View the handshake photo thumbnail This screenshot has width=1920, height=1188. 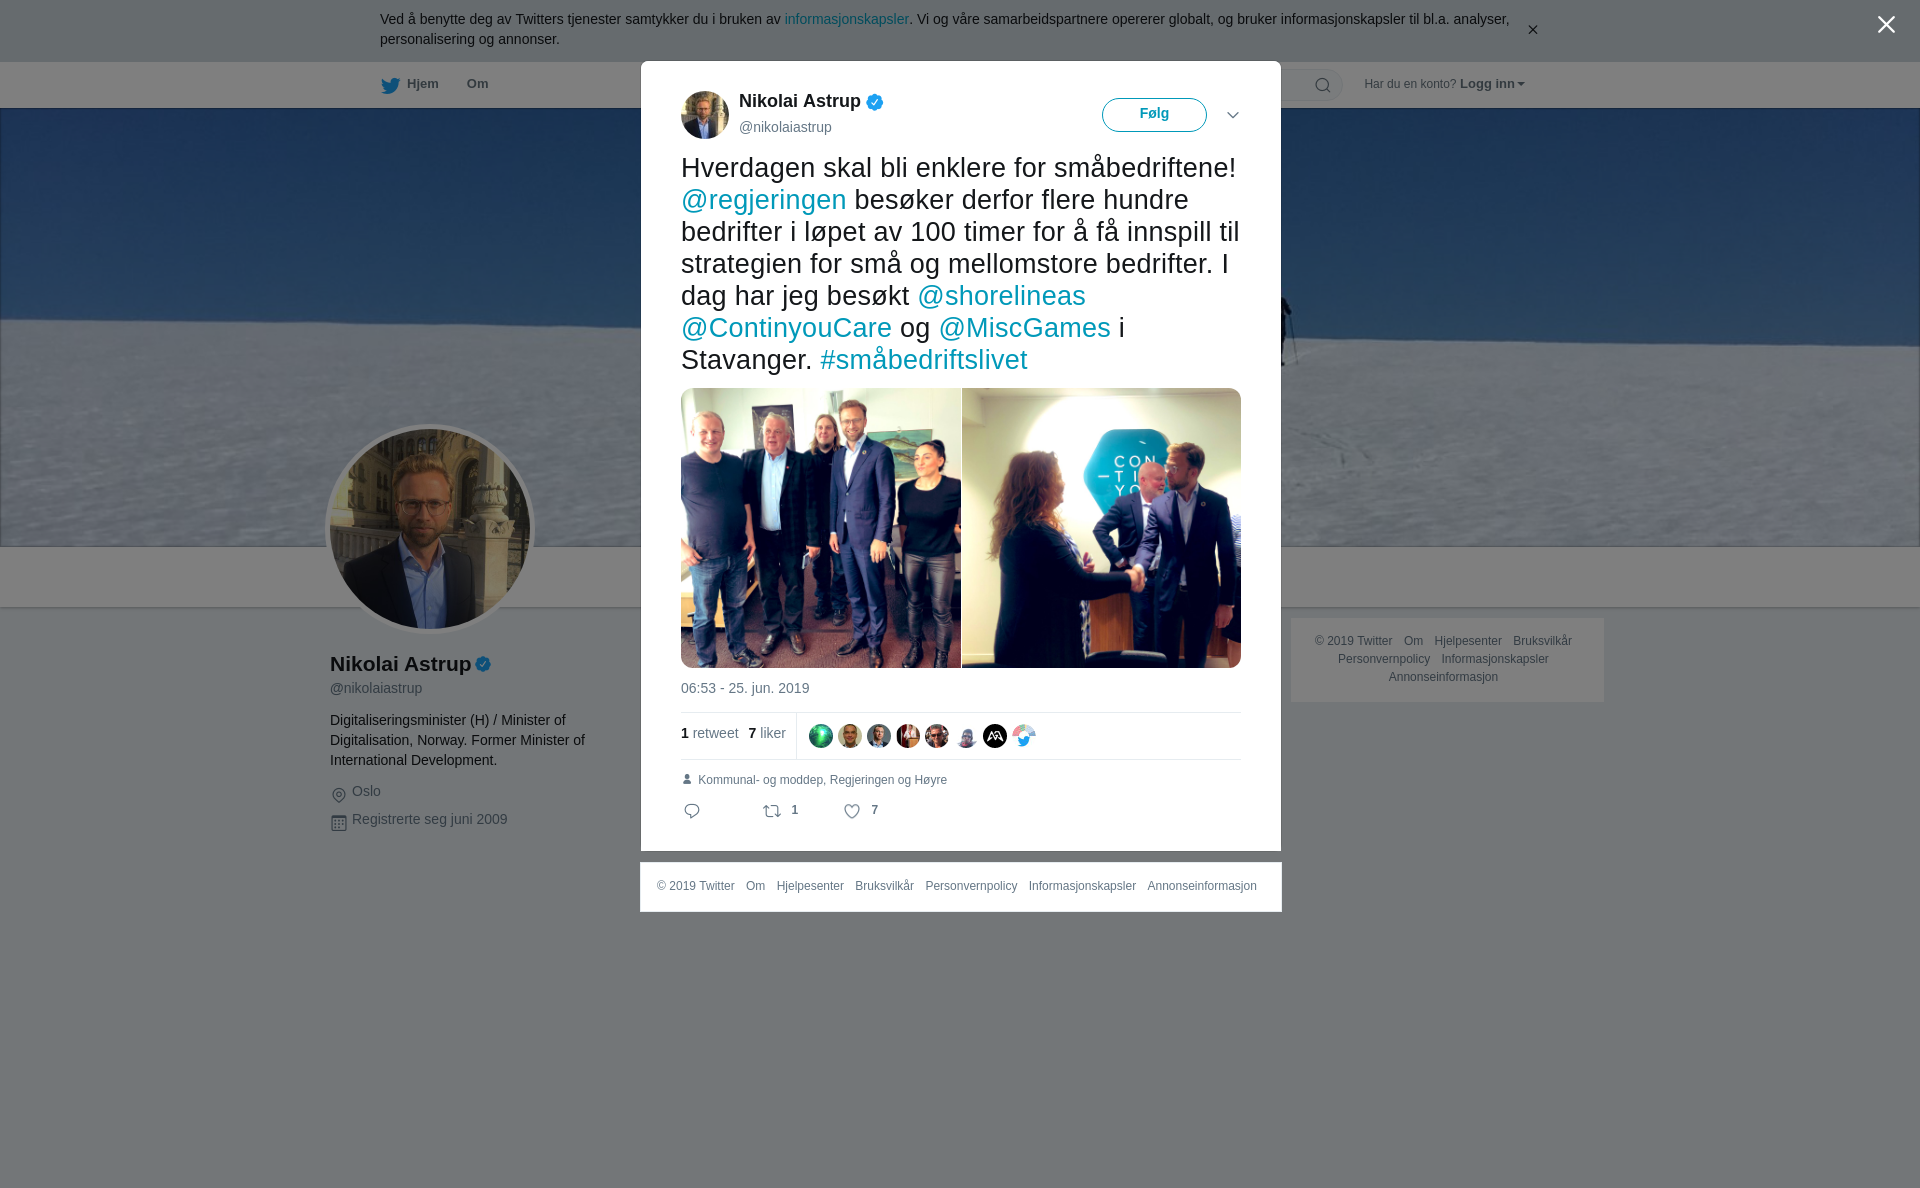(1101, 528)
